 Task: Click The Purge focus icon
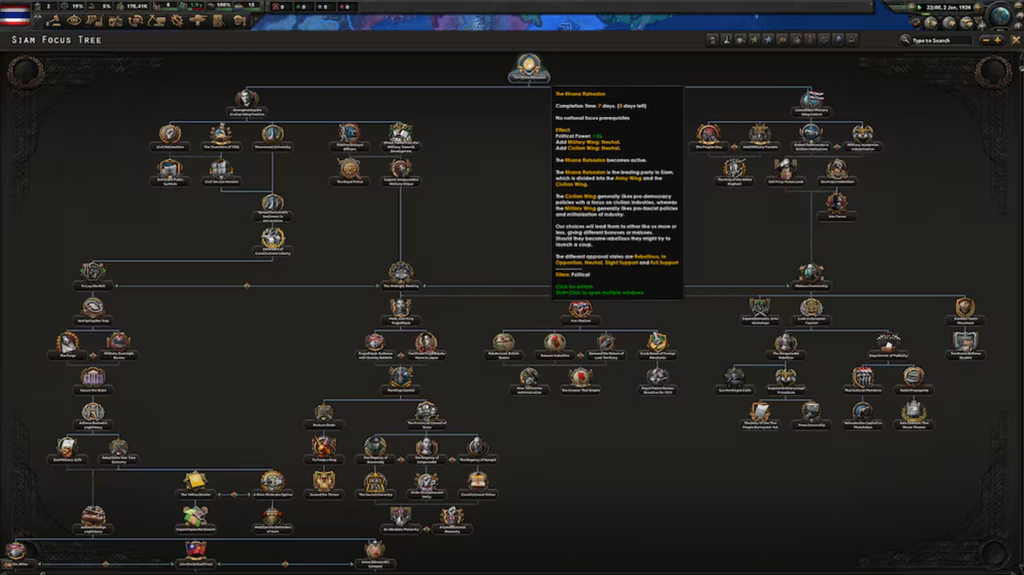(67, 345)
